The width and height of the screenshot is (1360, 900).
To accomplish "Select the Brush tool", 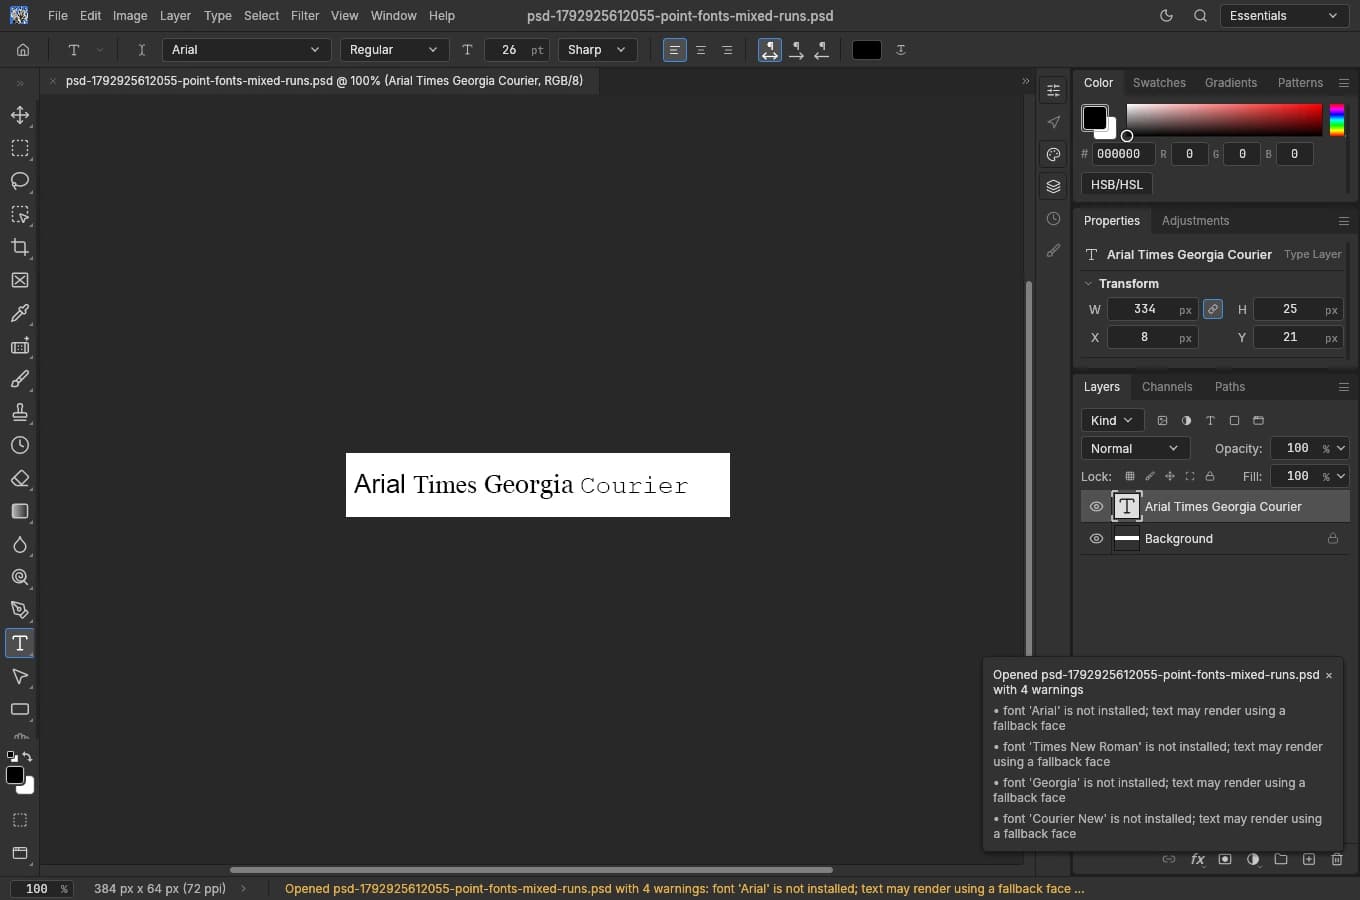I will pyautogui.click(x=20, y=379).
